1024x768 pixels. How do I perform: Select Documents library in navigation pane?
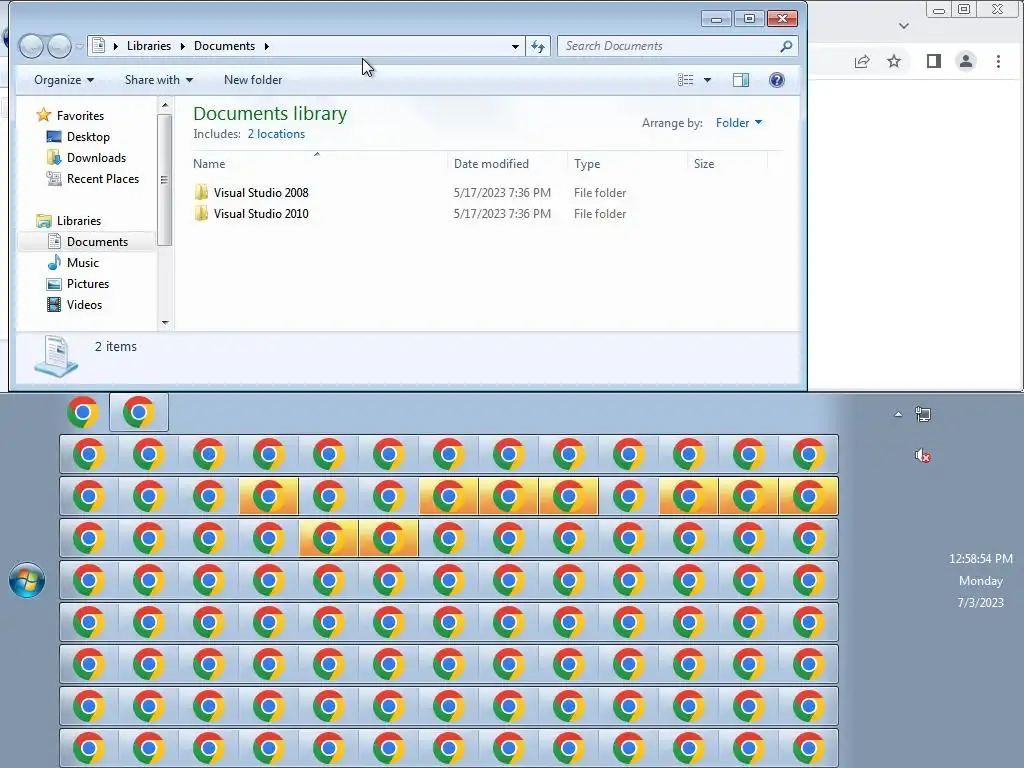click(97, 242)
